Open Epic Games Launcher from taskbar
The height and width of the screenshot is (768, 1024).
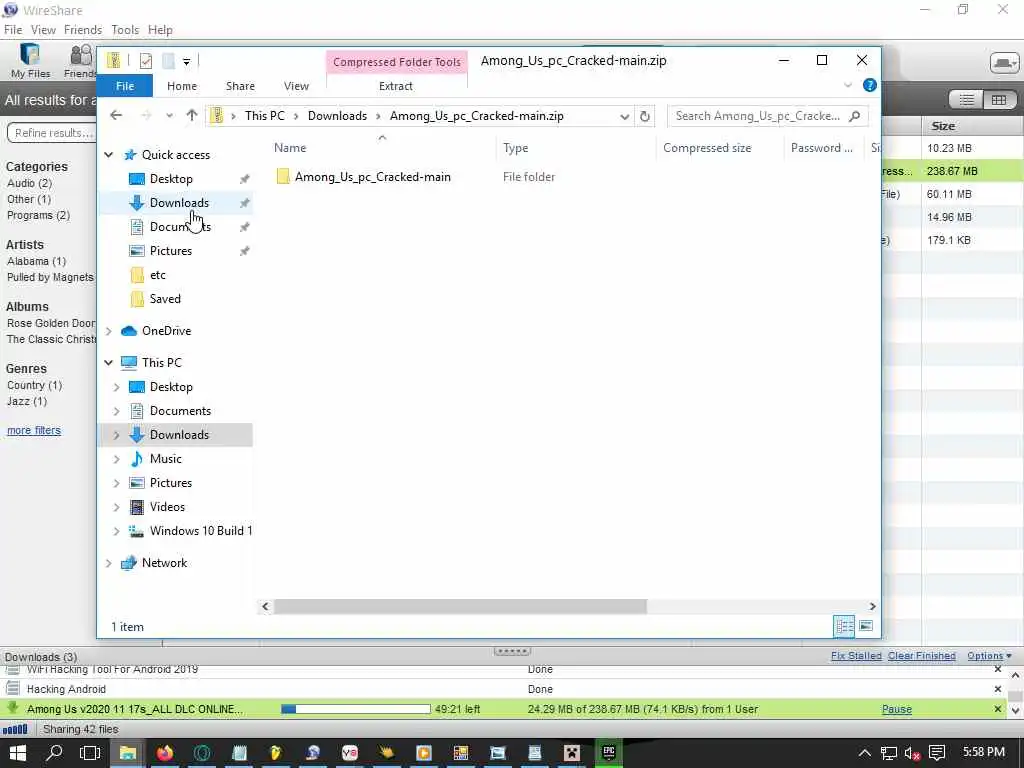(609, 754)
